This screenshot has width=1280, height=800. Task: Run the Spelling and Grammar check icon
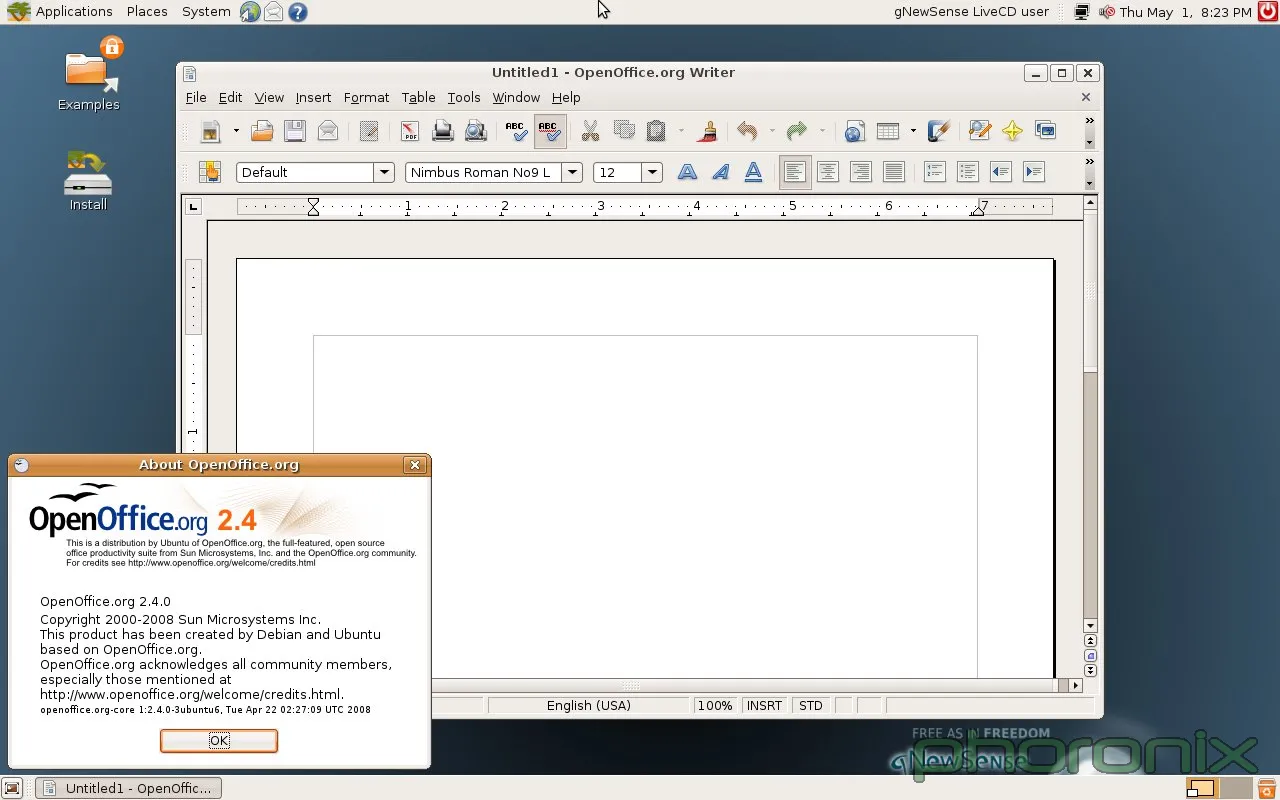516,131
